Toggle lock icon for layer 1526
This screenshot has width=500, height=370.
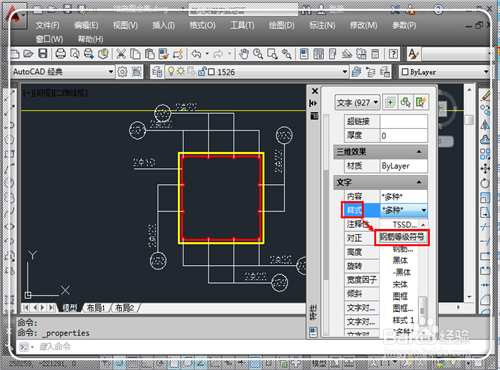pyautogui.click(x=201, y=71)
